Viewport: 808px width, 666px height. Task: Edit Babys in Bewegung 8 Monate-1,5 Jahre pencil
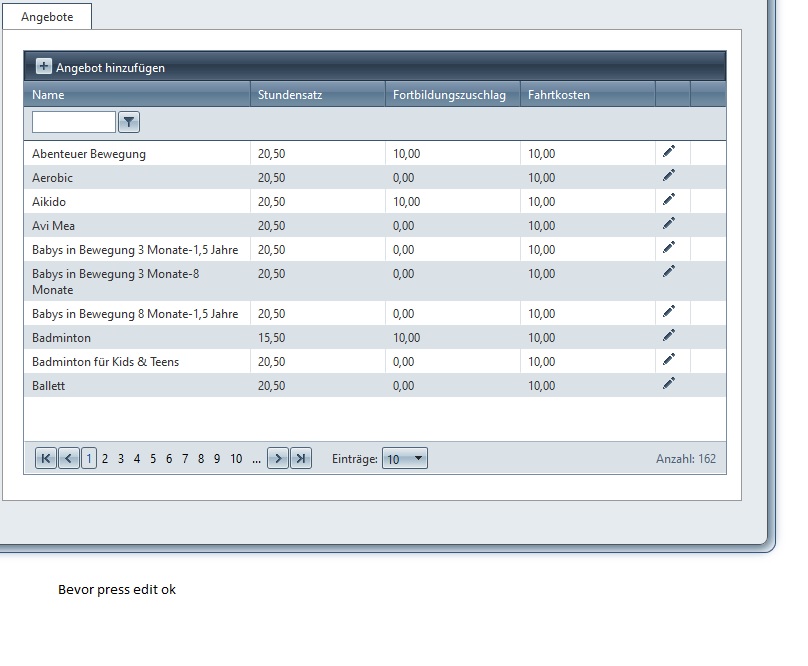(669, 311)
